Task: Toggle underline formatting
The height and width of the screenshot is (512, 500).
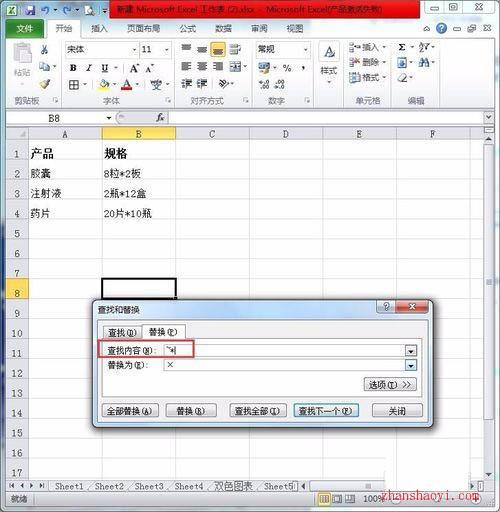Action: coord(105,68)
